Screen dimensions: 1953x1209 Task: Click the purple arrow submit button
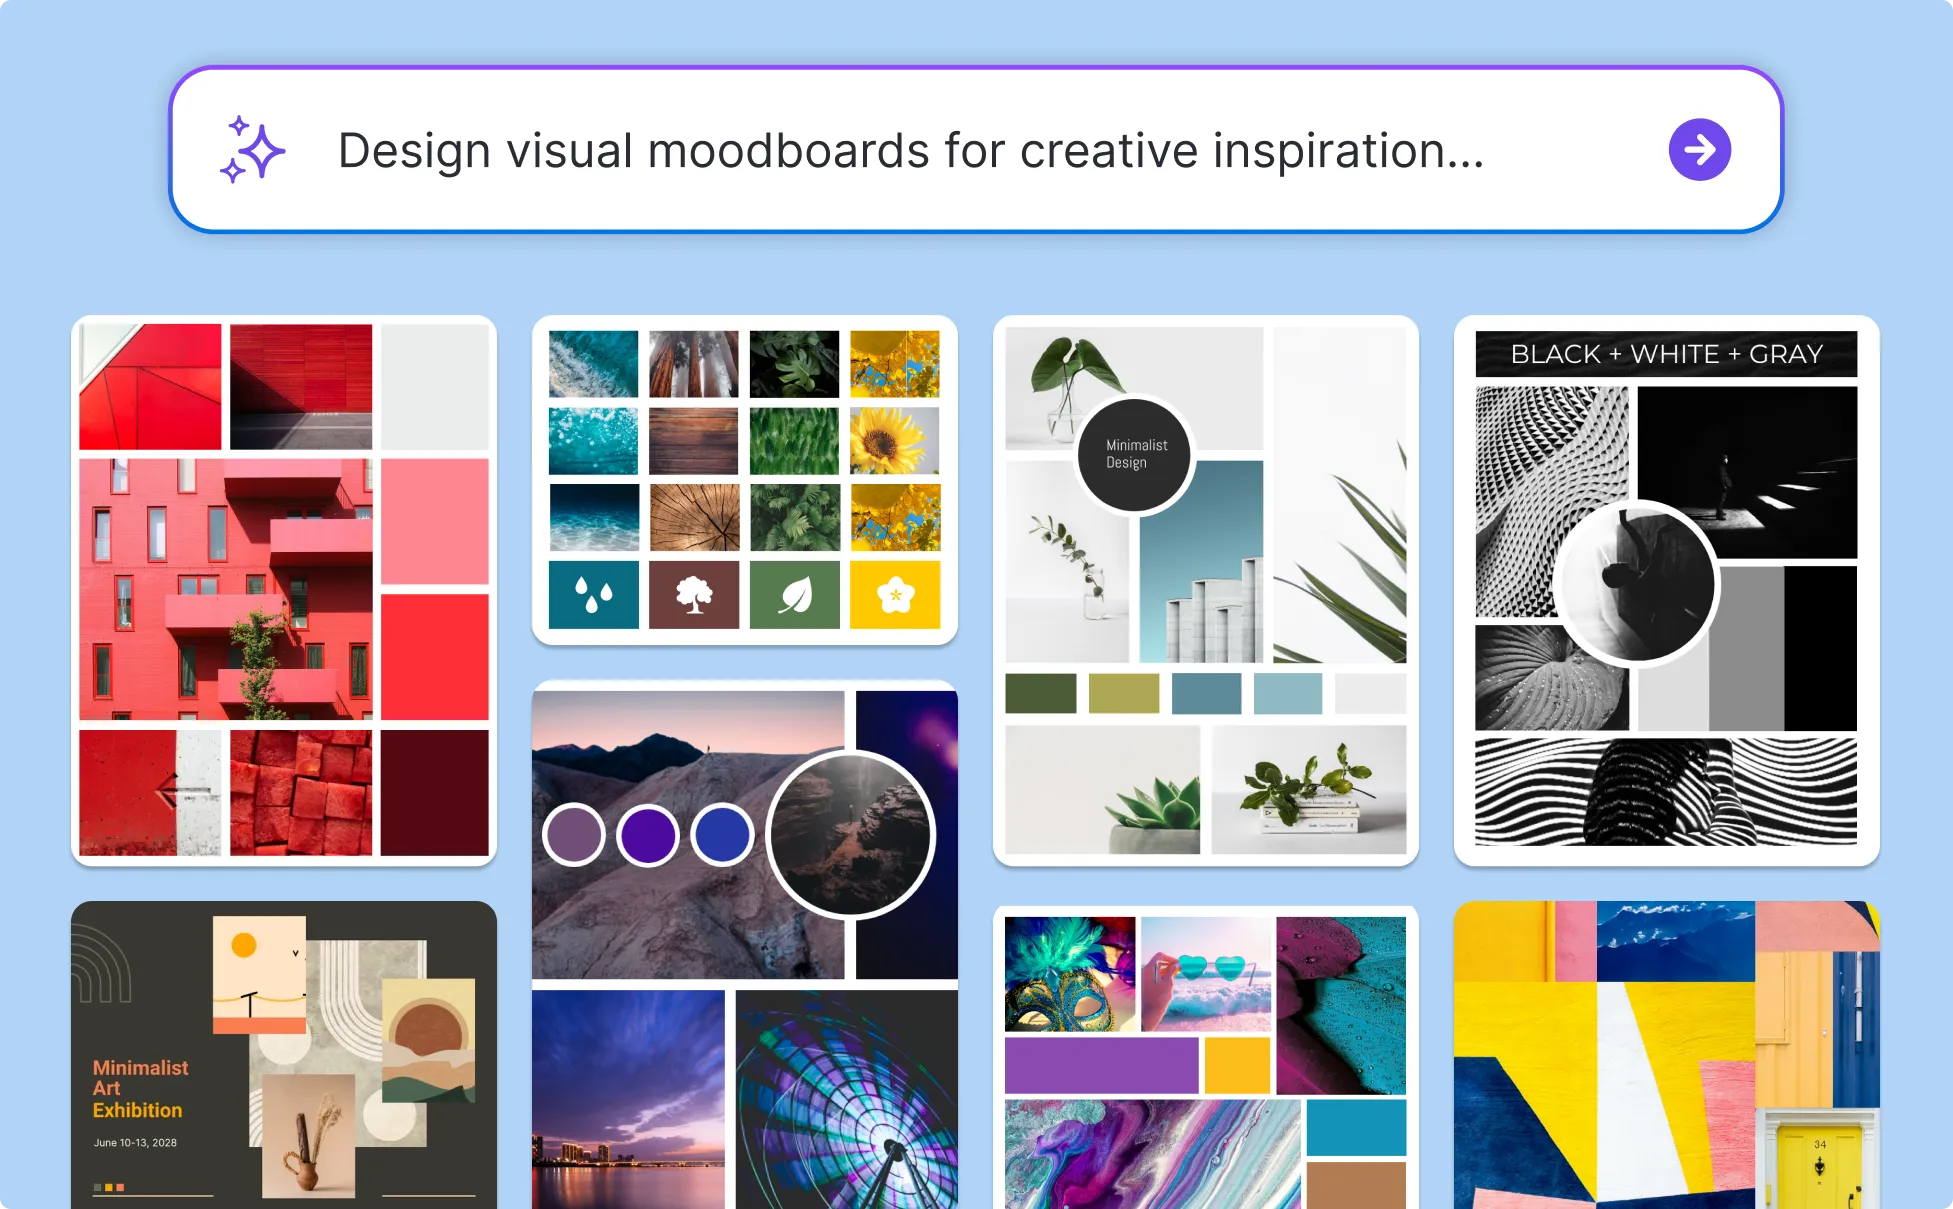pos(1699,150)
